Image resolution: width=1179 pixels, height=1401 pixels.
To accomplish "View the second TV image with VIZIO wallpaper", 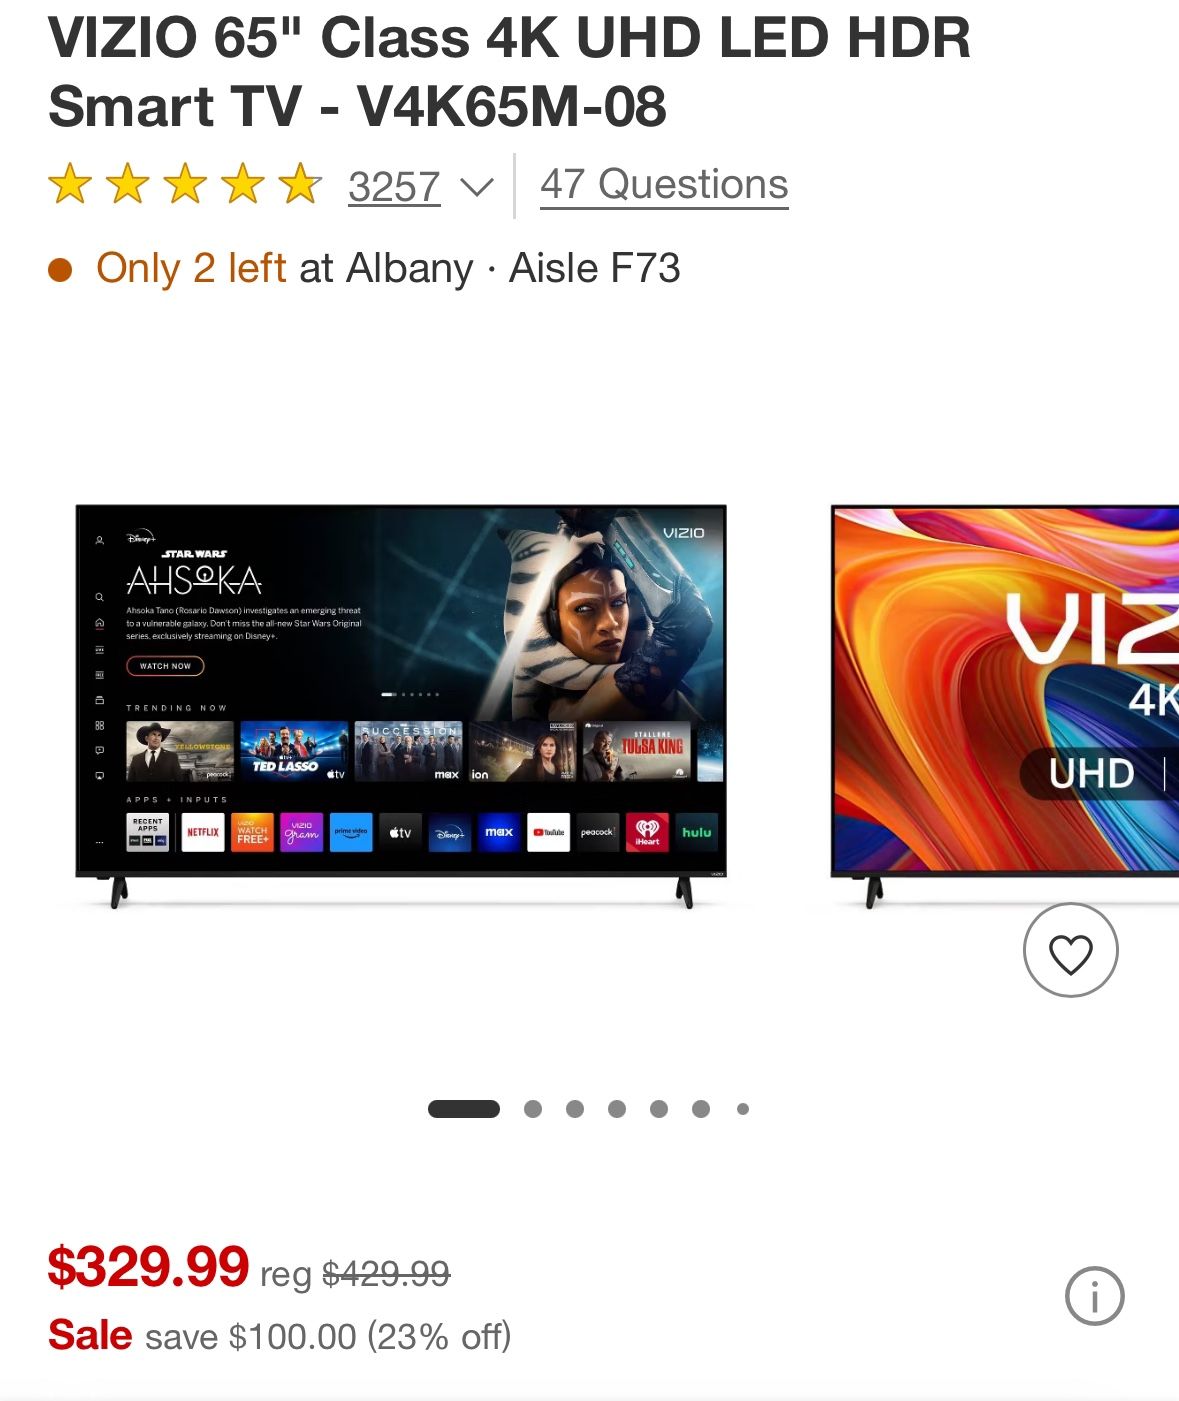I will pyautogui.click(x=1005, y=705).
